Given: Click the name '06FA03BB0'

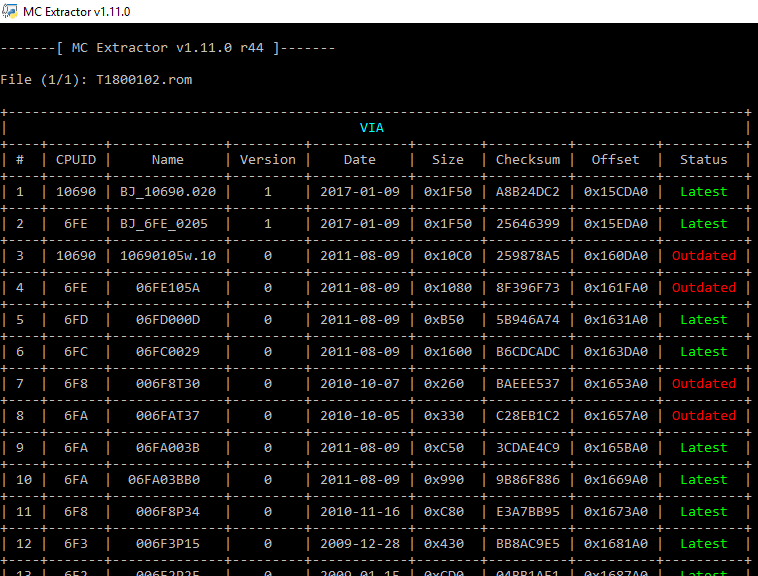Looking at the screenshot, I should pyautogui.click(x=164, y=479).
